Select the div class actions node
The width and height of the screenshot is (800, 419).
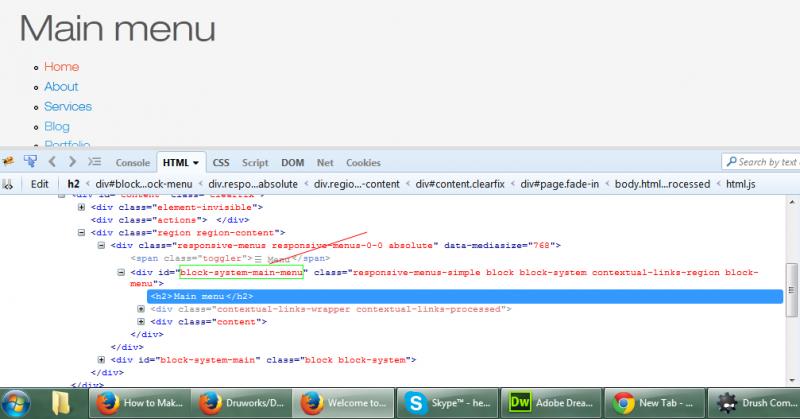[170, 220]
